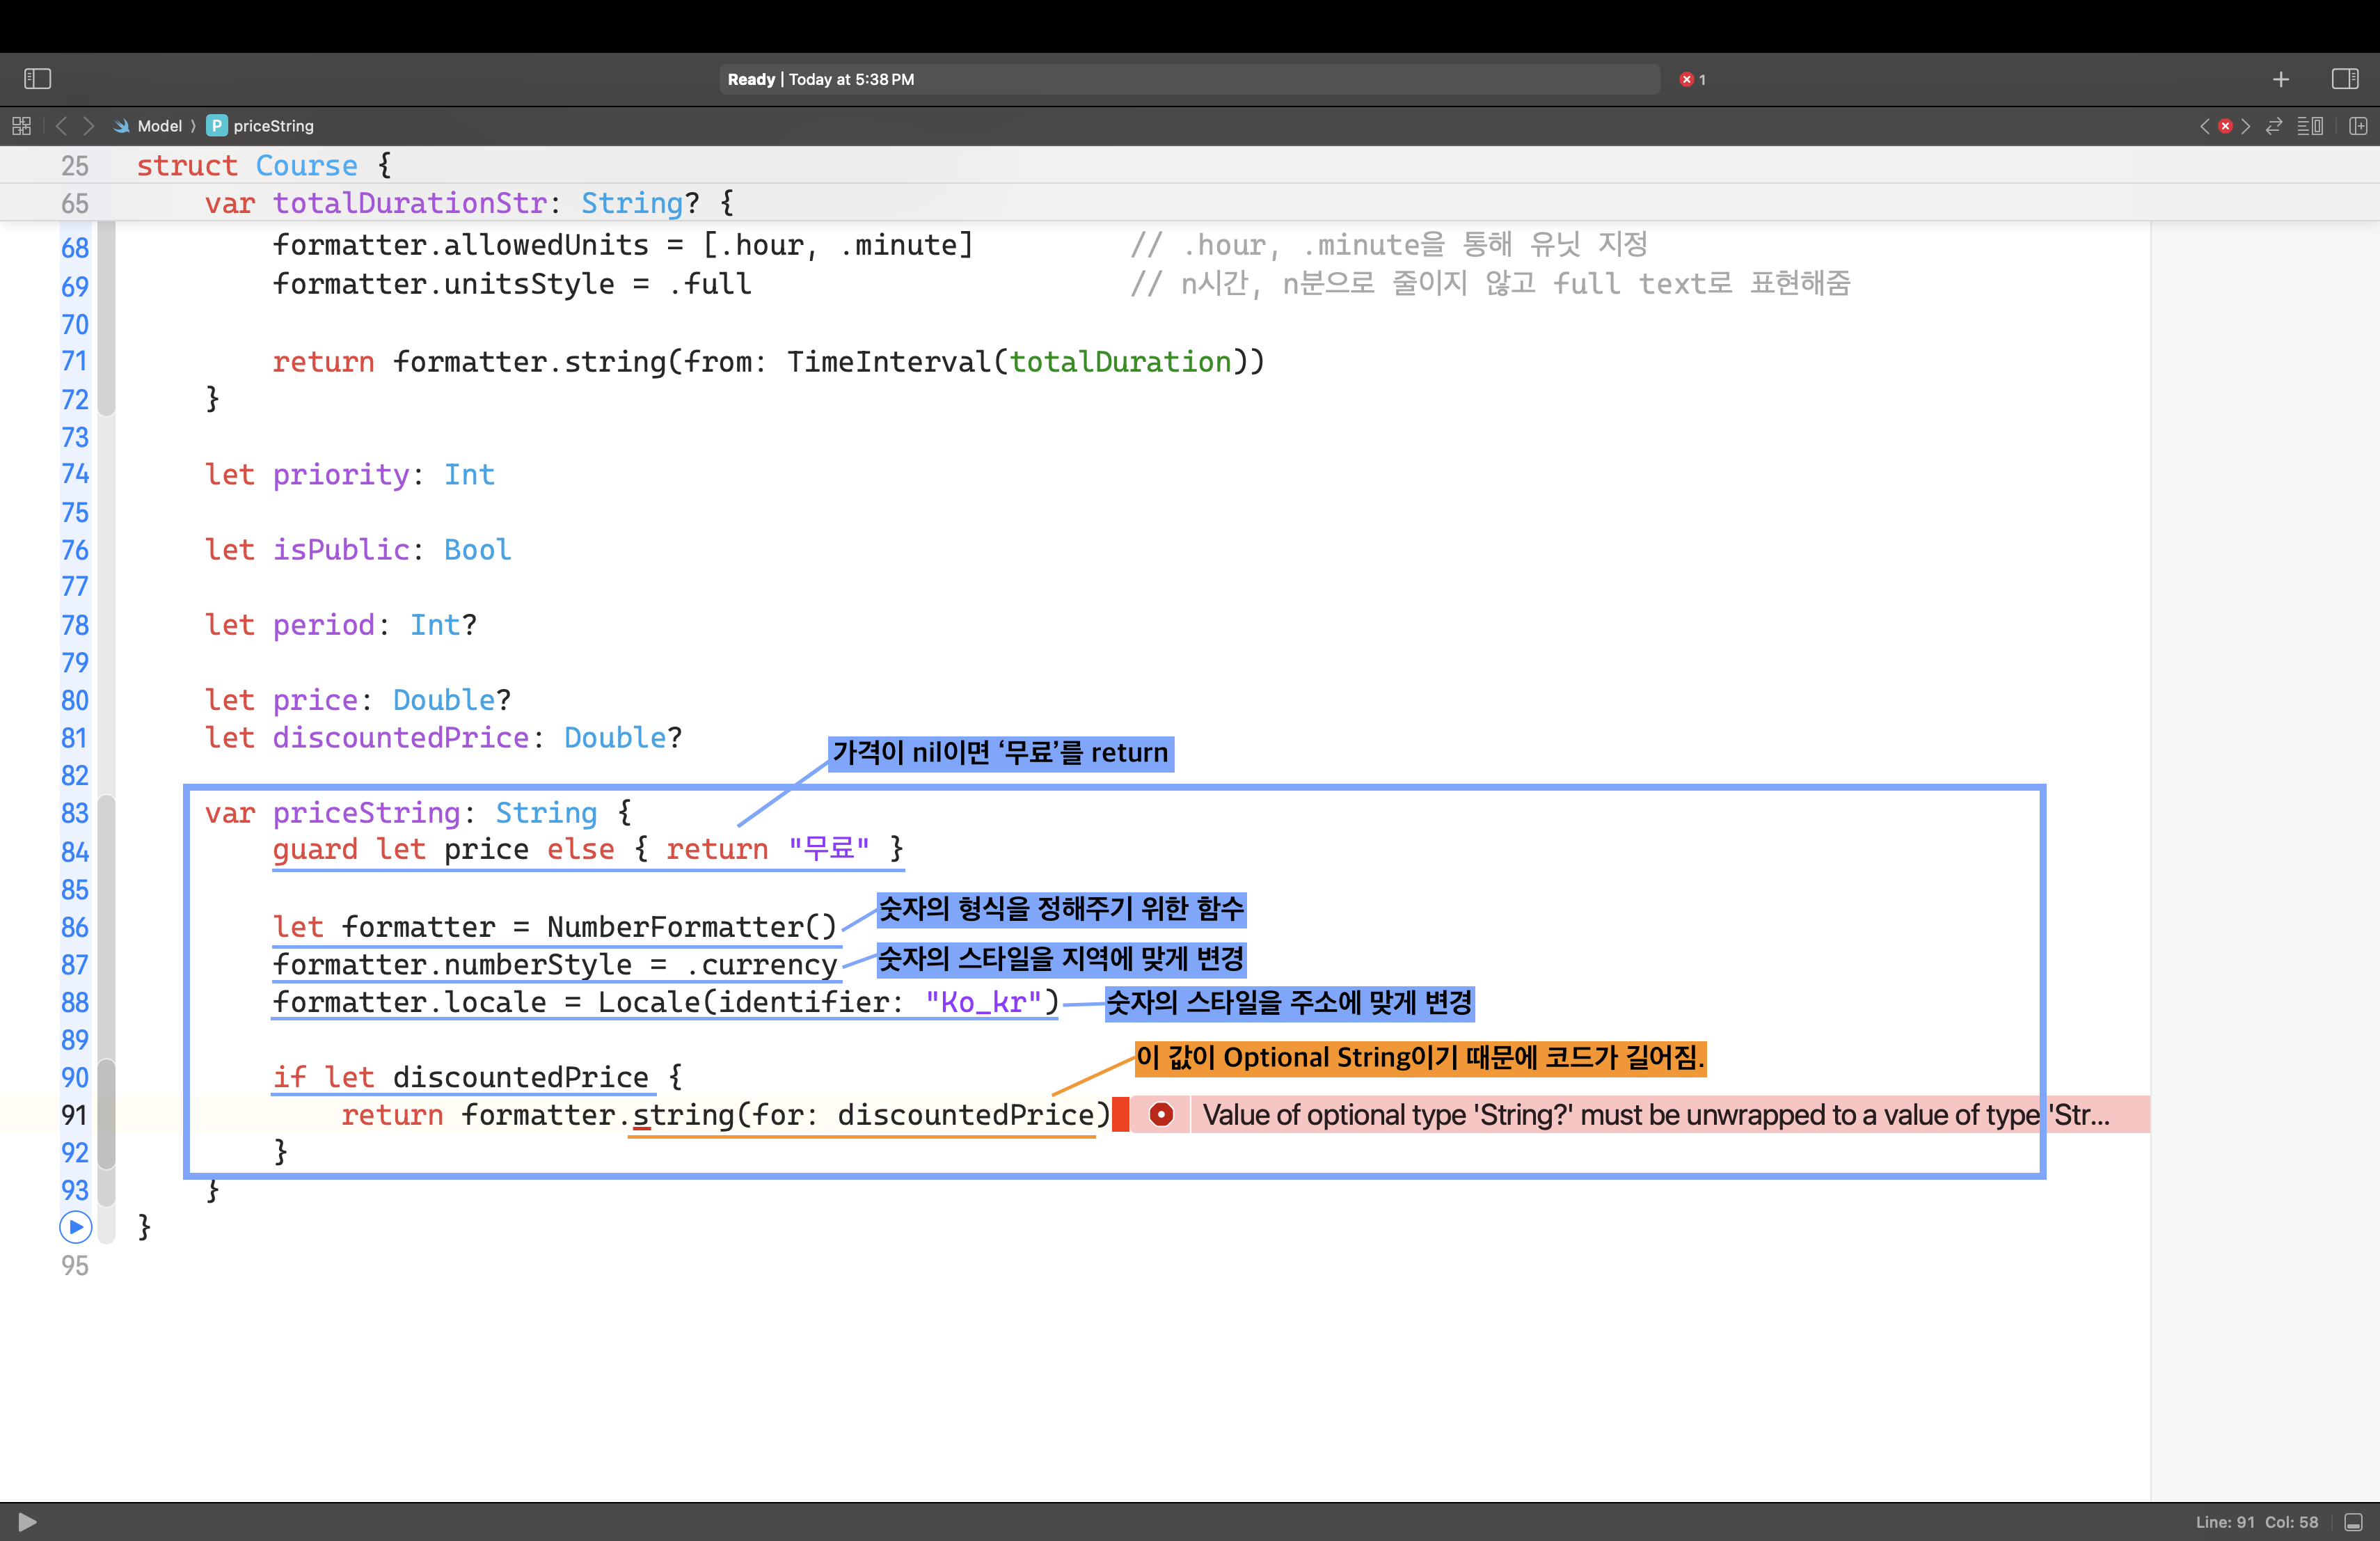Open the Model breadcrumb menu
The image size is (2380, 1541).
[x=159, y=126]
